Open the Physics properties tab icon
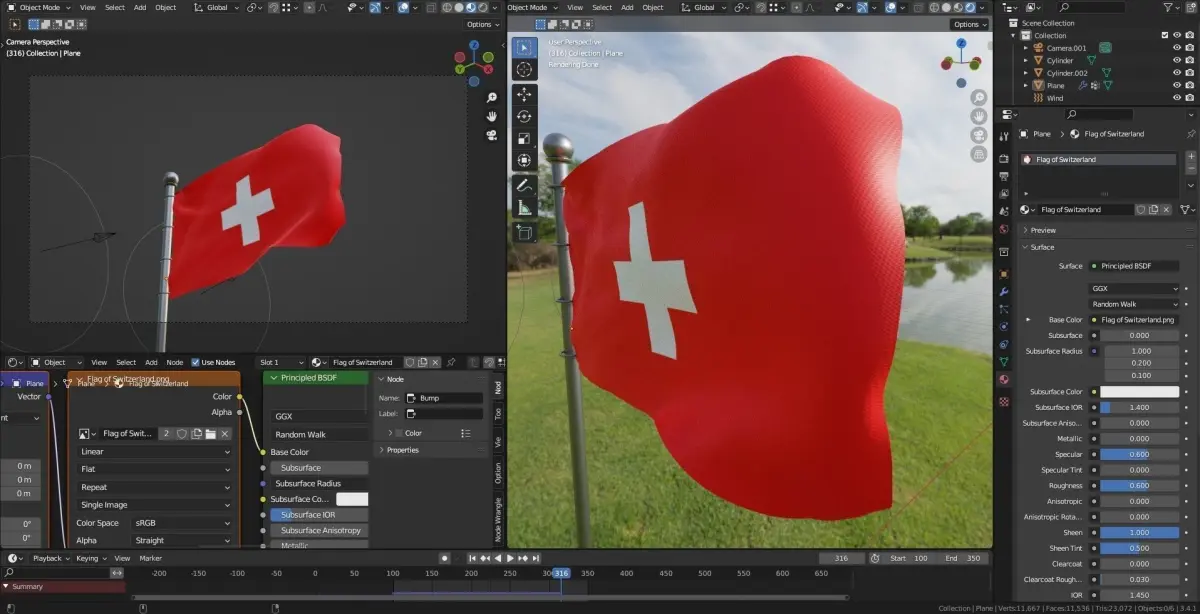Image resolution: width=1200 pixels, height=614 pixels. (x=1004, y=326)
